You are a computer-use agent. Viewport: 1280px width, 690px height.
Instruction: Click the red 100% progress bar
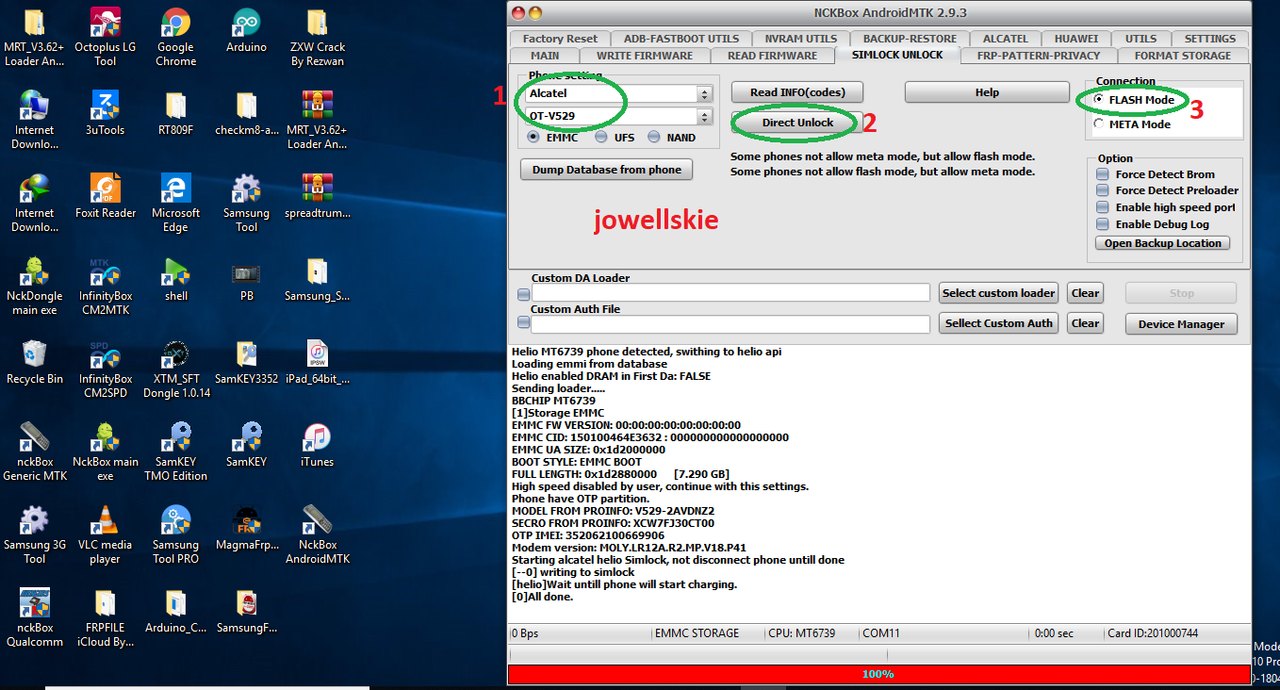877,674
